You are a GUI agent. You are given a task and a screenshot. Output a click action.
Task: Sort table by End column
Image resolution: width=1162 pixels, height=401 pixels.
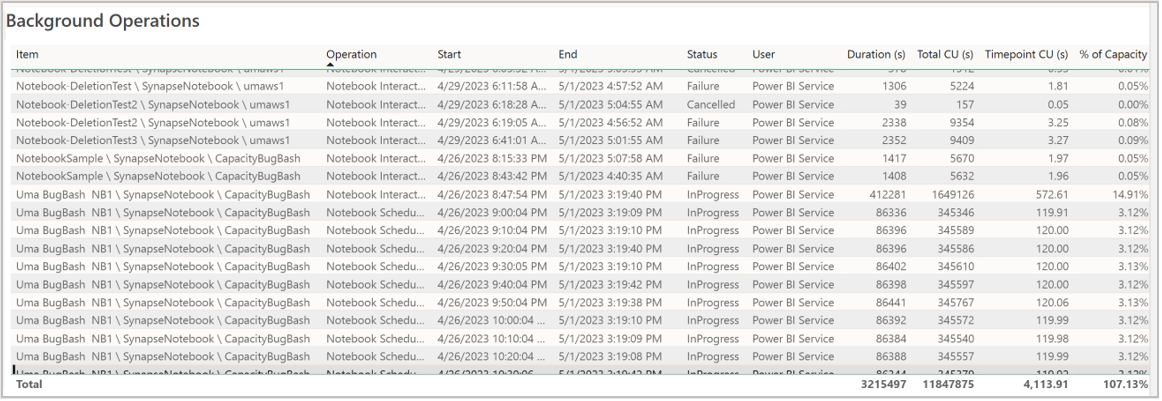click(x=568, y=54)
